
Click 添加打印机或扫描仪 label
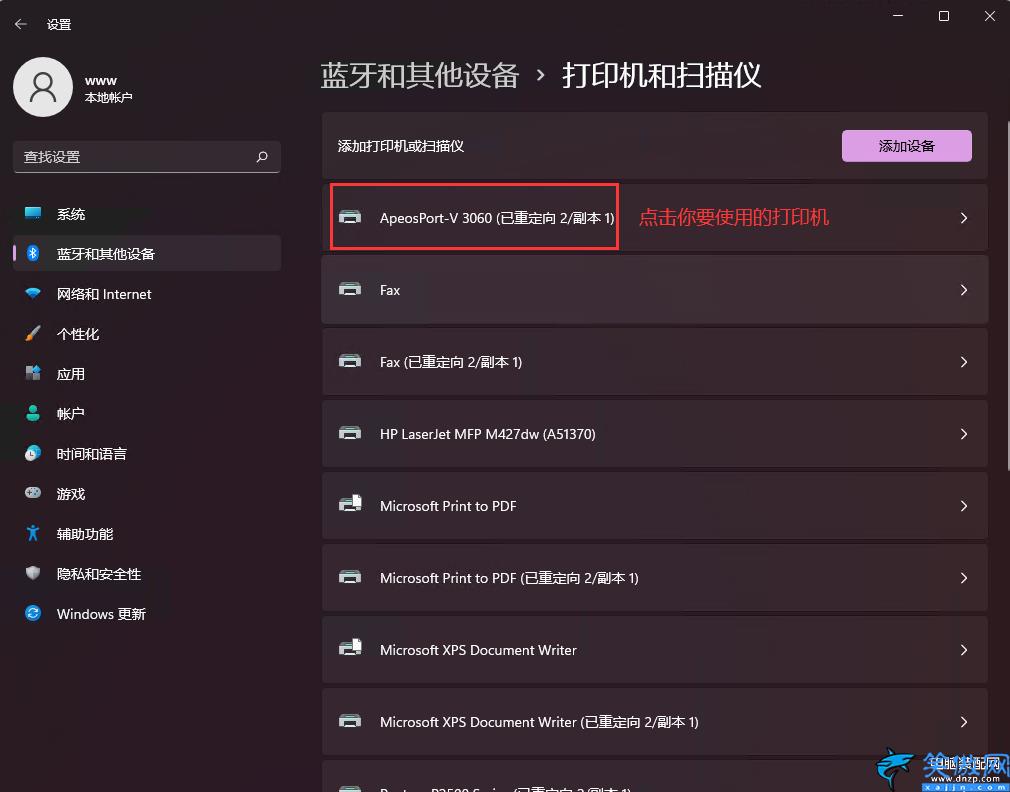tap(401, 146)
